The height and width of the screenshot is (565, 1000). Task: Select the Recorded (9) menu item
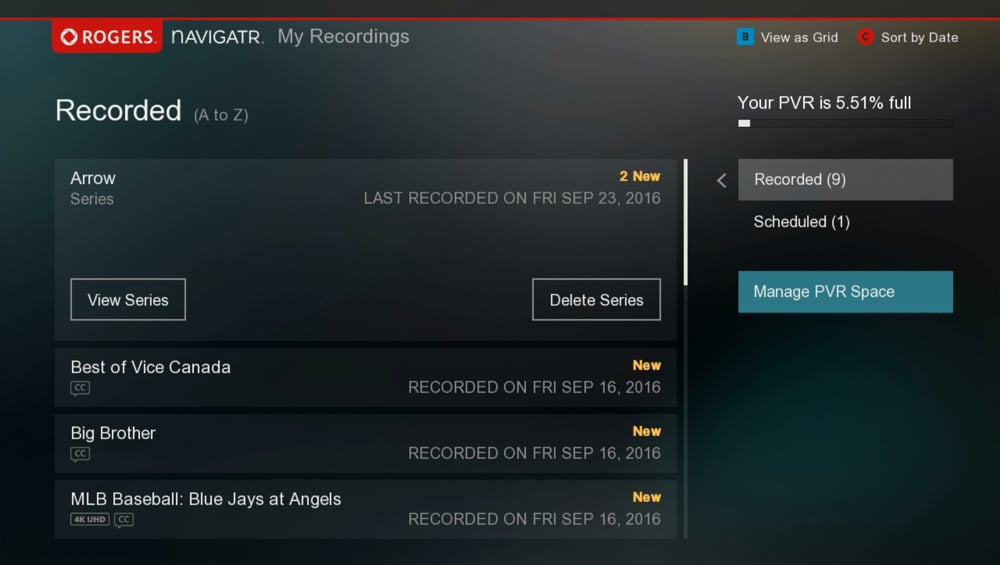coord(846,180)
